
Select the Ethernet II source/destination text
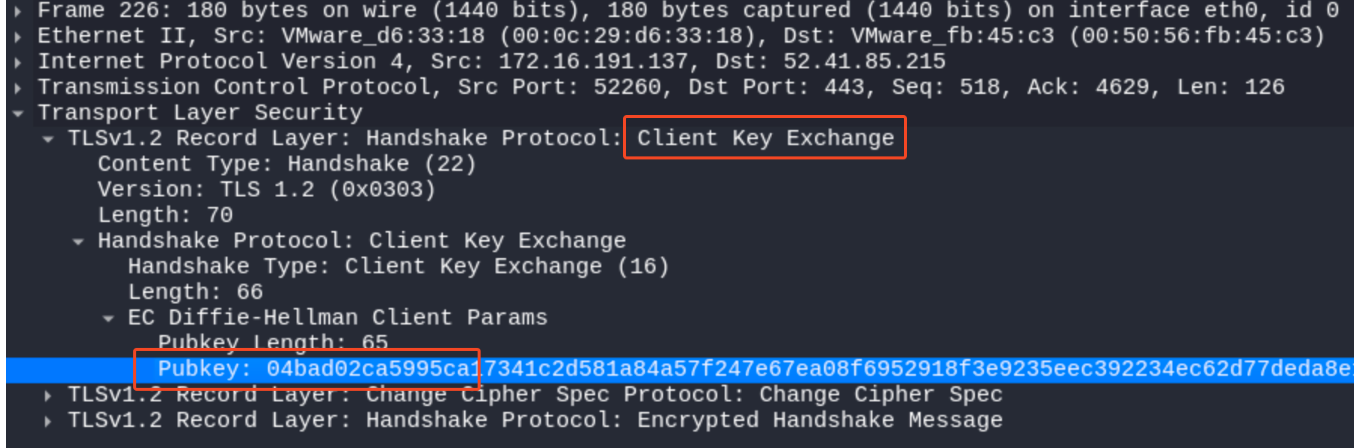coord(680,36)
